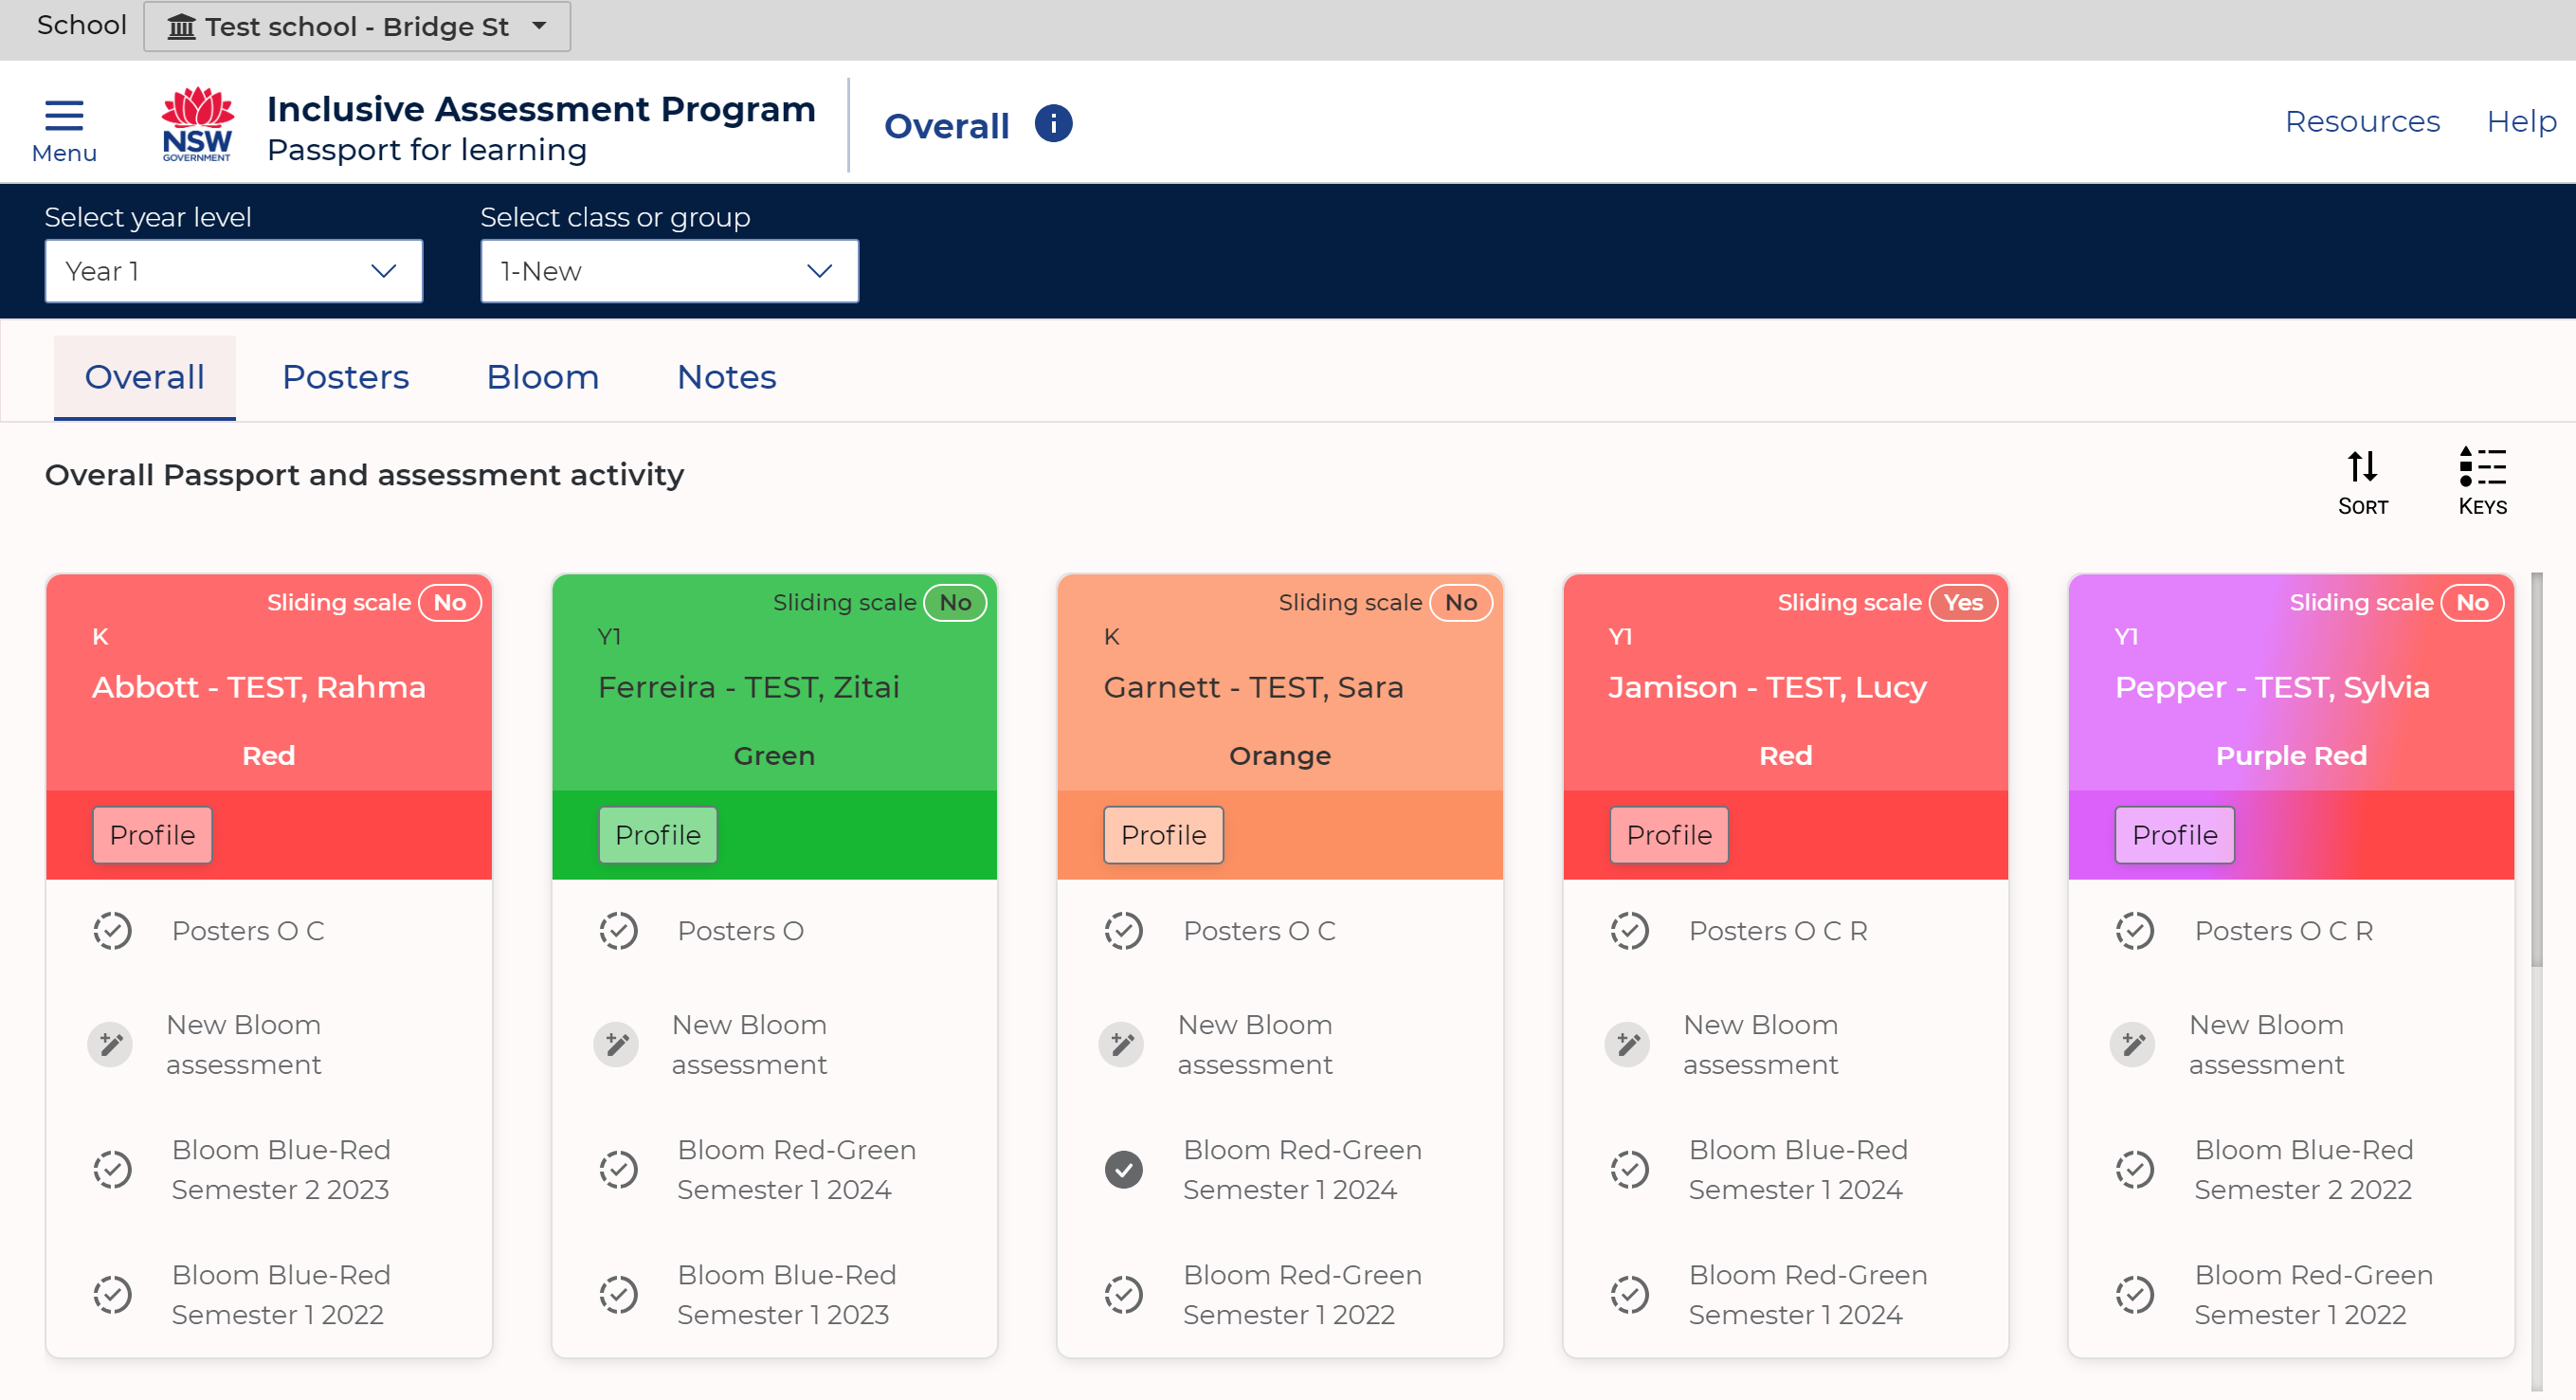Switch to the Bloom tab
The image size is (2576, 1400).
pyautogui.click(x=542, y=377)
